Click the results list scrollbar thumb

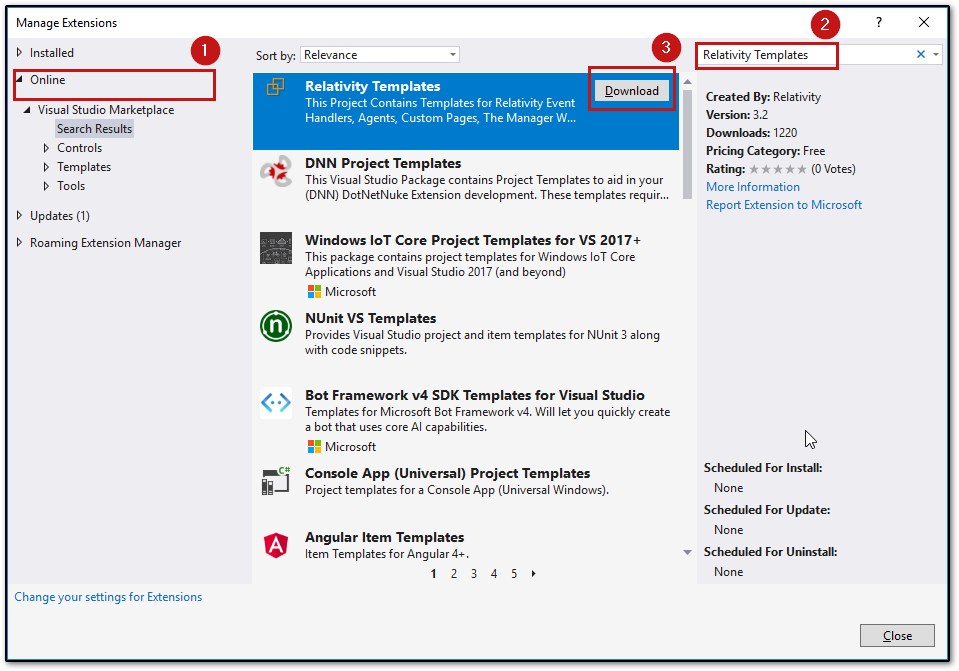687,144
